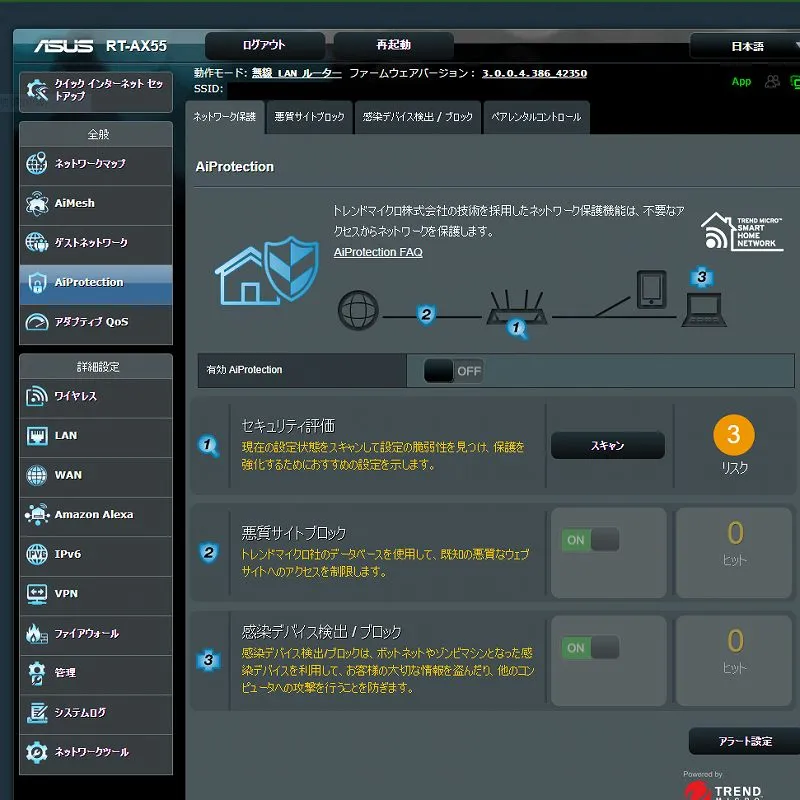Click the アラート設定 button
800x800 pixels.
(x=745, y=741)
